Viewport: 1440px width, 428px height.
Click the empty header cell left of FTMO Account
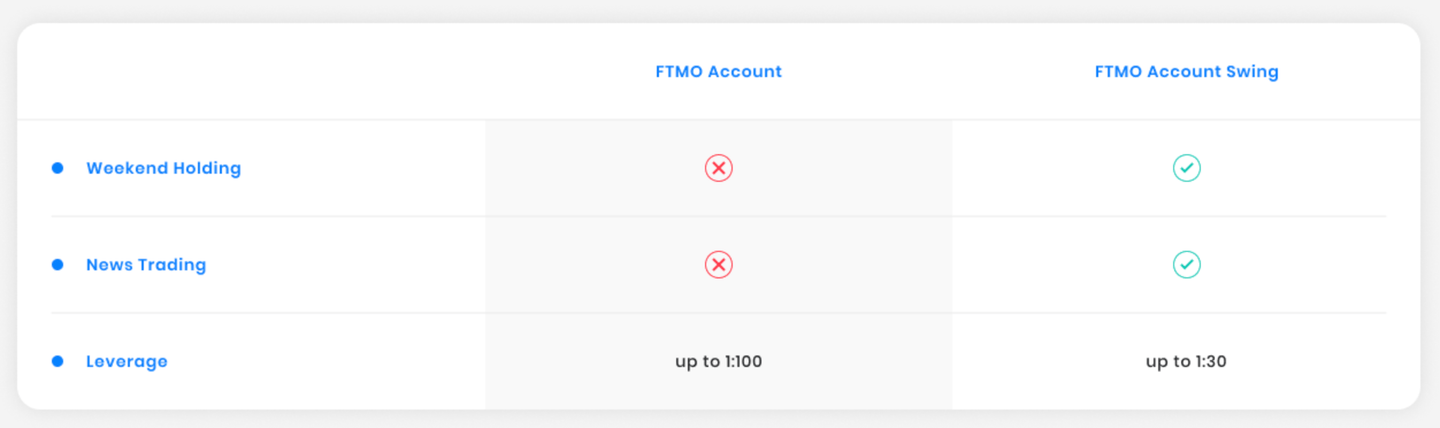click(x=250, y=71)
